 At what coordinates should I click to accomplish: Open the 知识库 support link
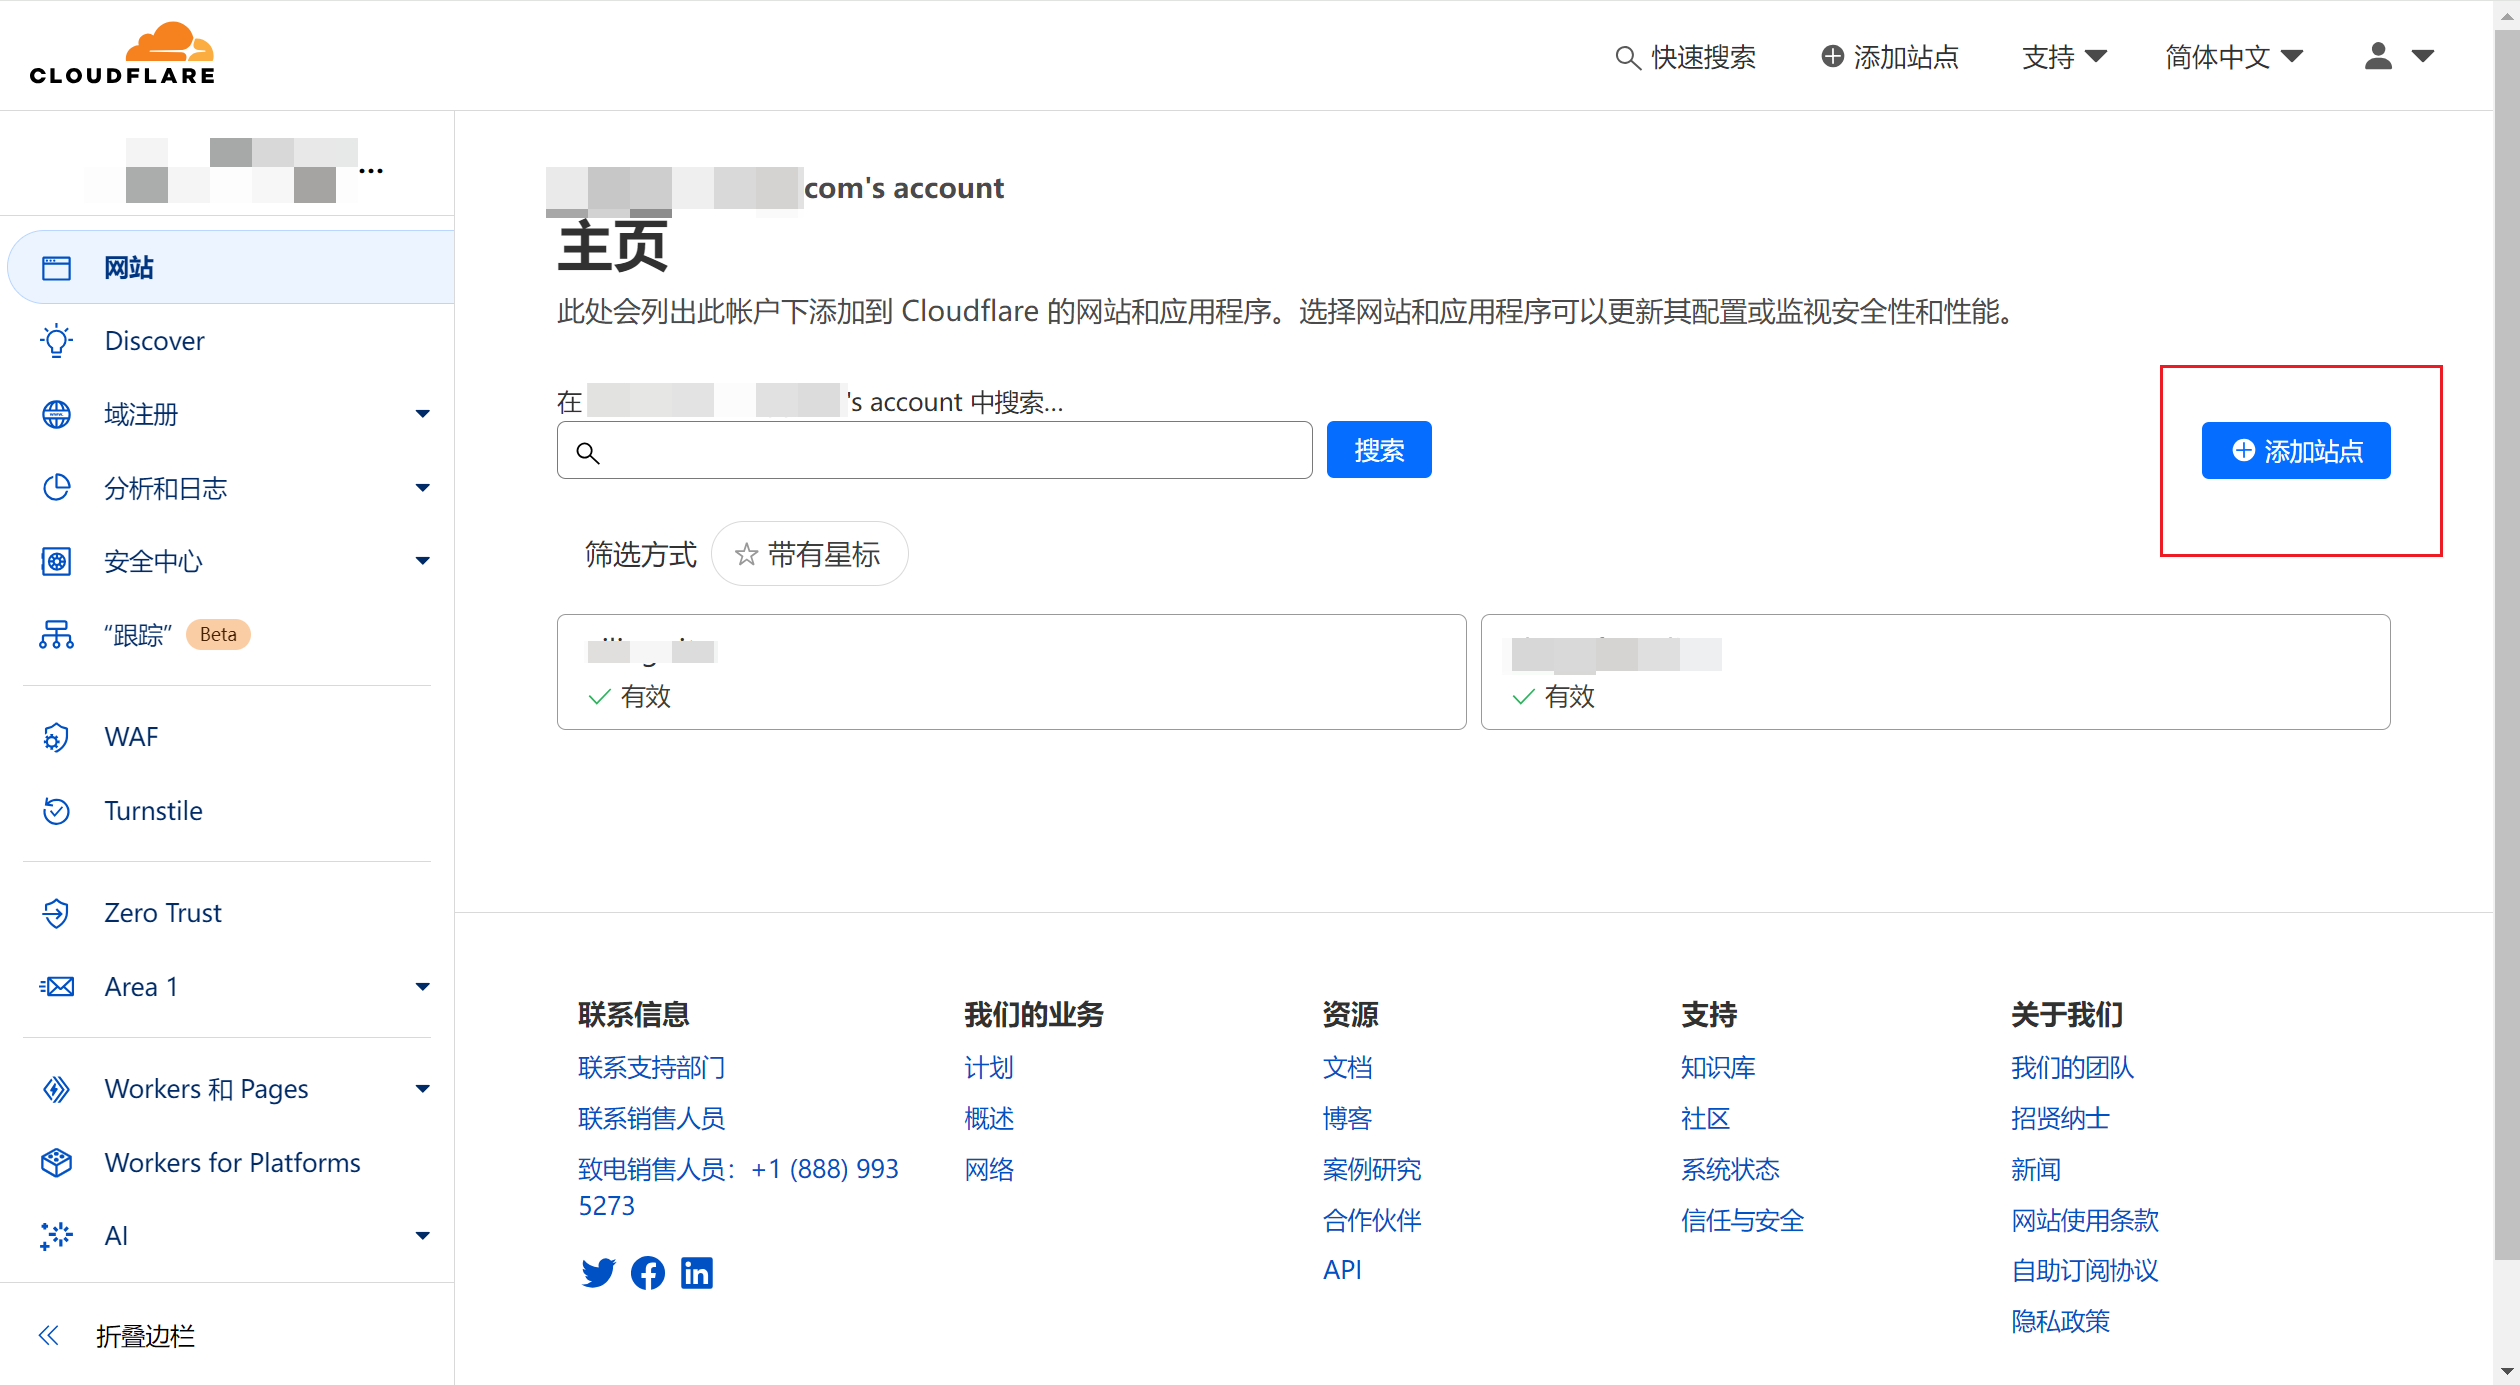1718,1067
